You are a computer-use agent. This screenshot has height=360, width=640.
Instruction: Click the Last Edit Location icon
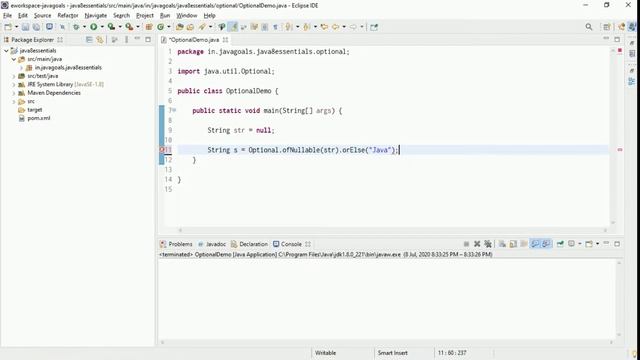[x=324, y=27]
